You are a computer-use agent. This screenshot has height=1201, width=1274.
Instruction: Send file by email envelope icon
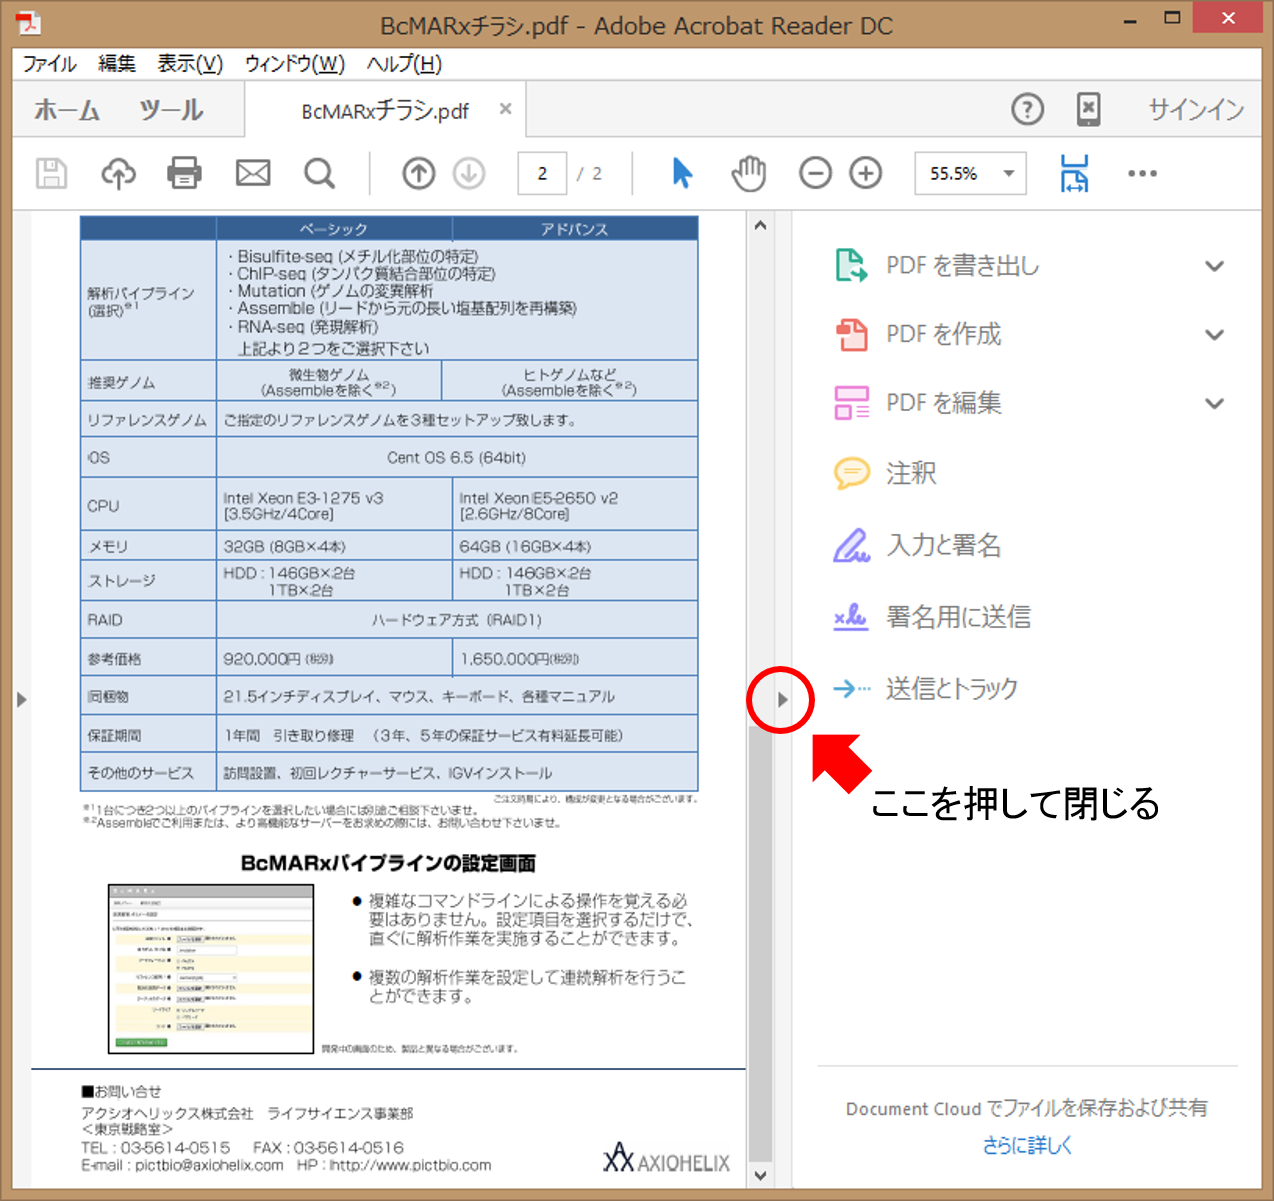pyautogui.click(x=253, y=174)
